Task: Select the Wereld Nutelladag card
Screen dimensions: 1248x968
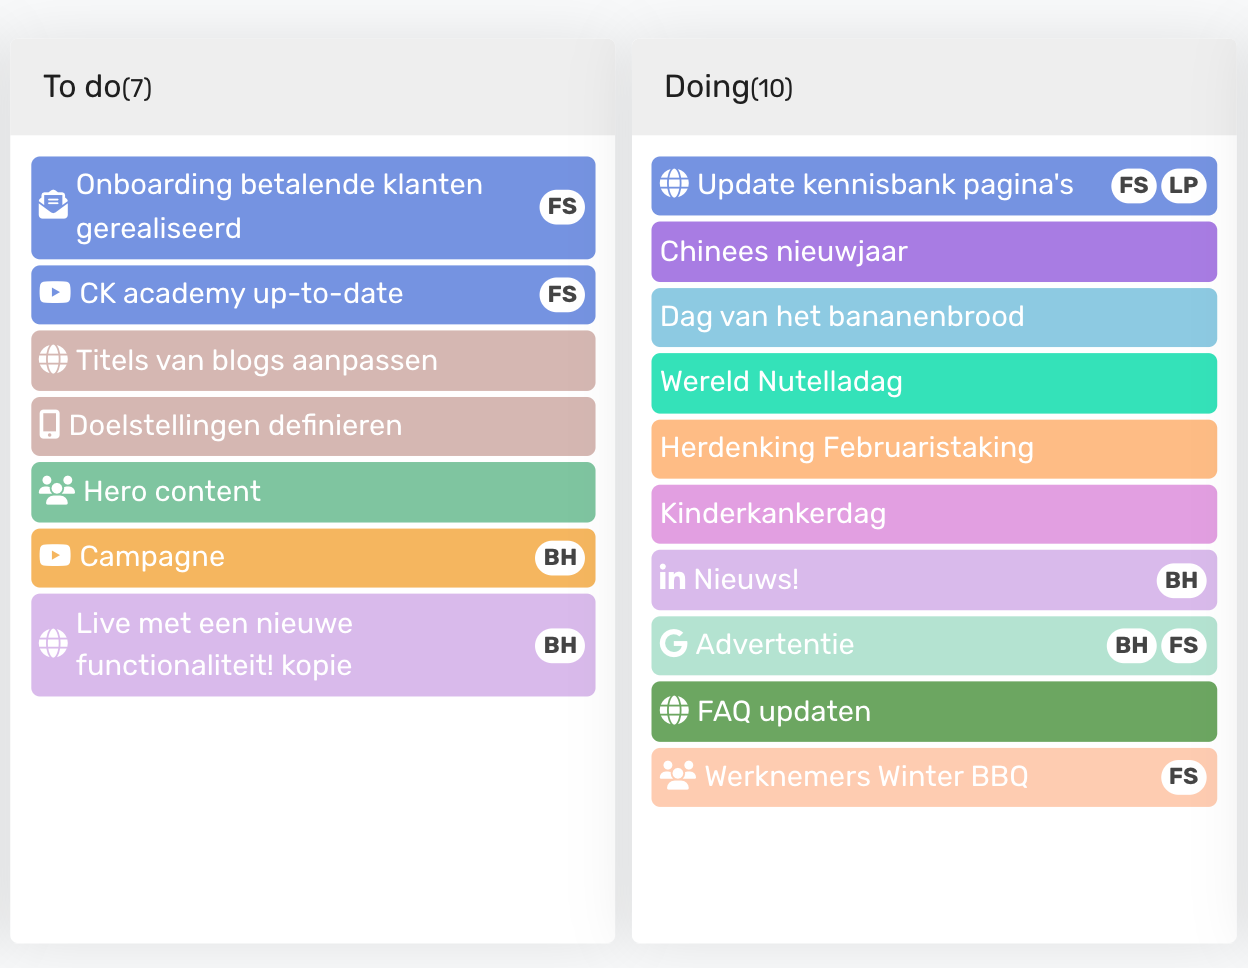Action: 934,383
